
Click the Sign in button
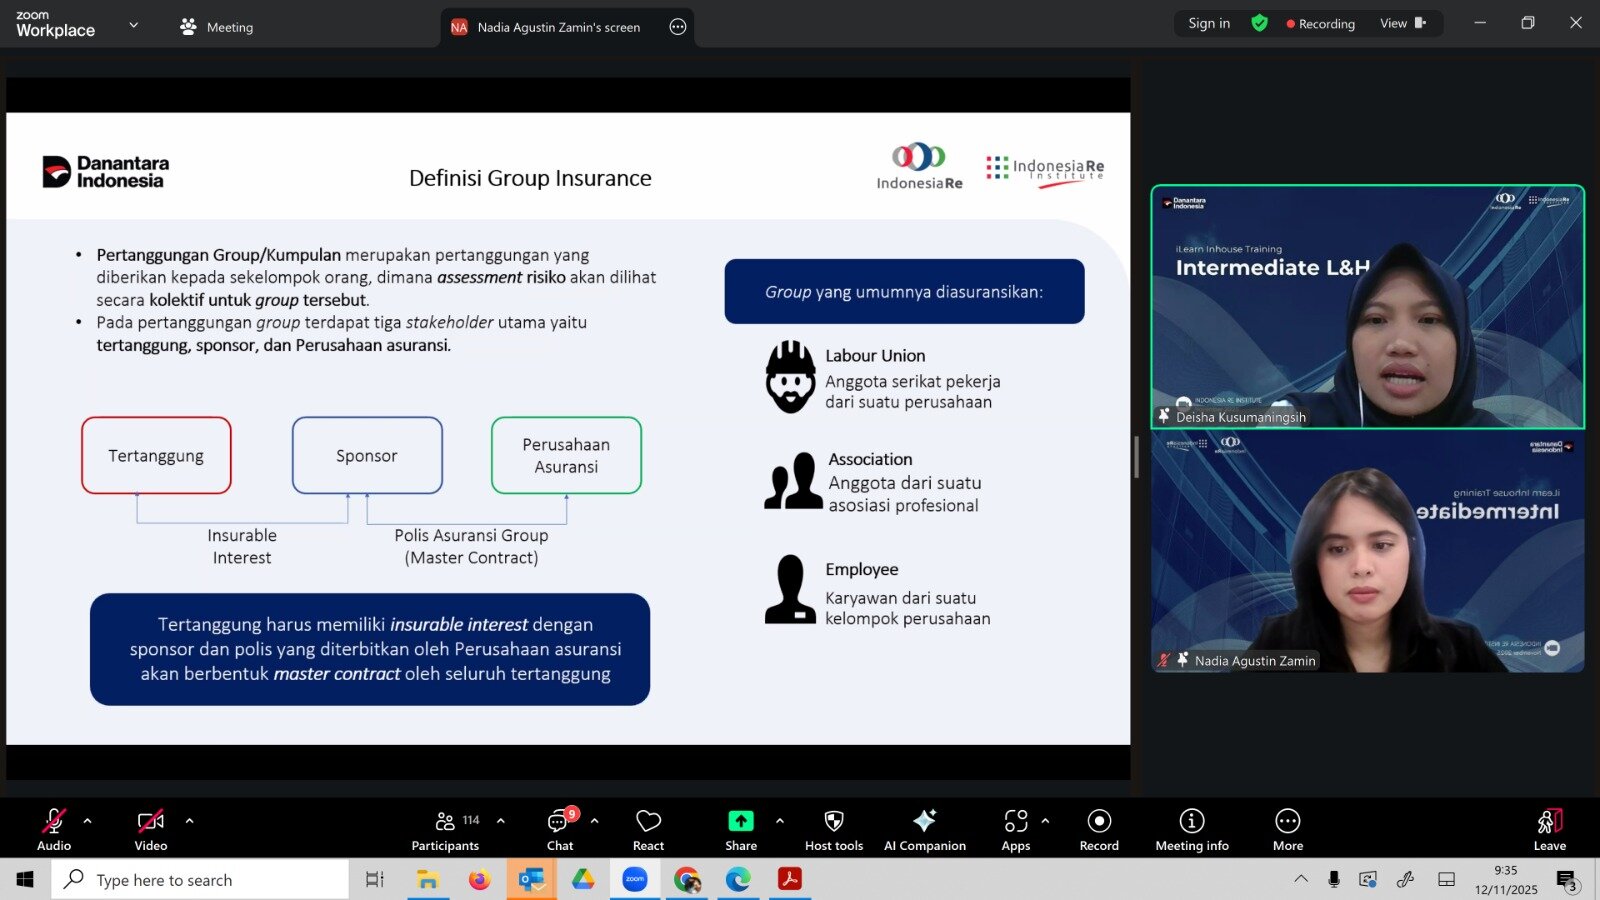(x=1208, y=23)
